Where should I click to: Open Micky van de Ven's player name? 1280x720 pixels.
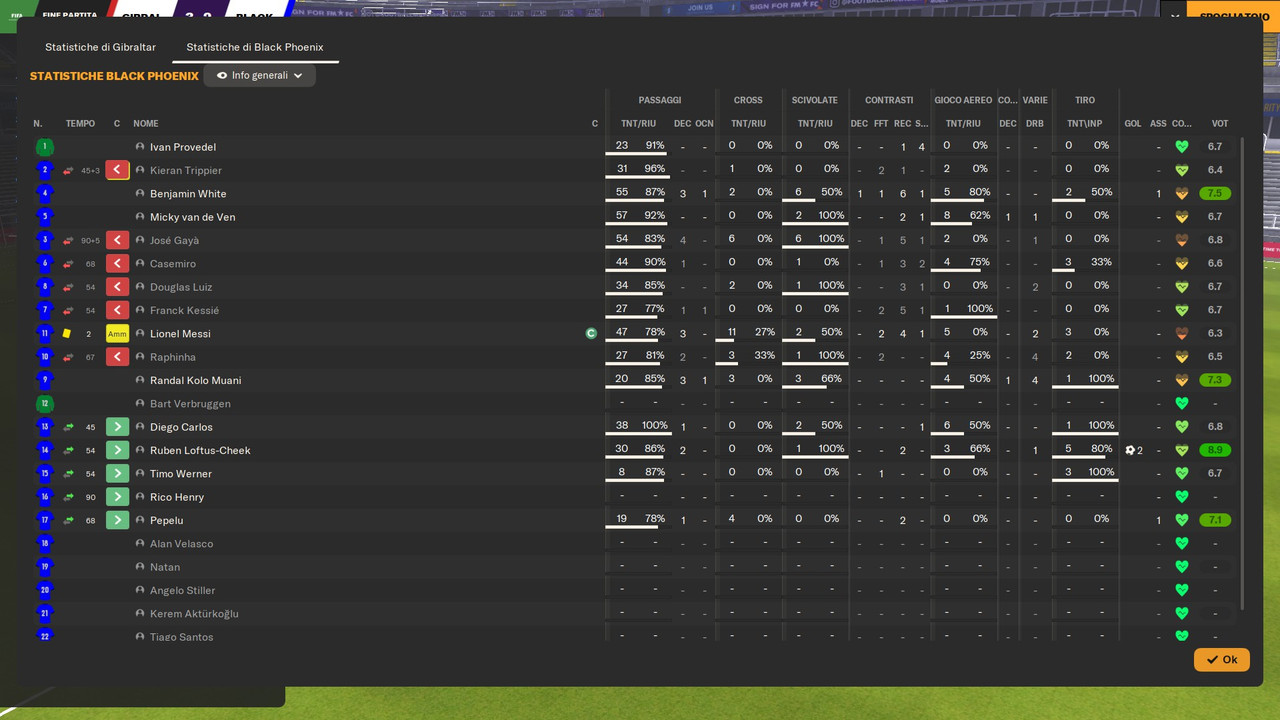pos(192,217)
